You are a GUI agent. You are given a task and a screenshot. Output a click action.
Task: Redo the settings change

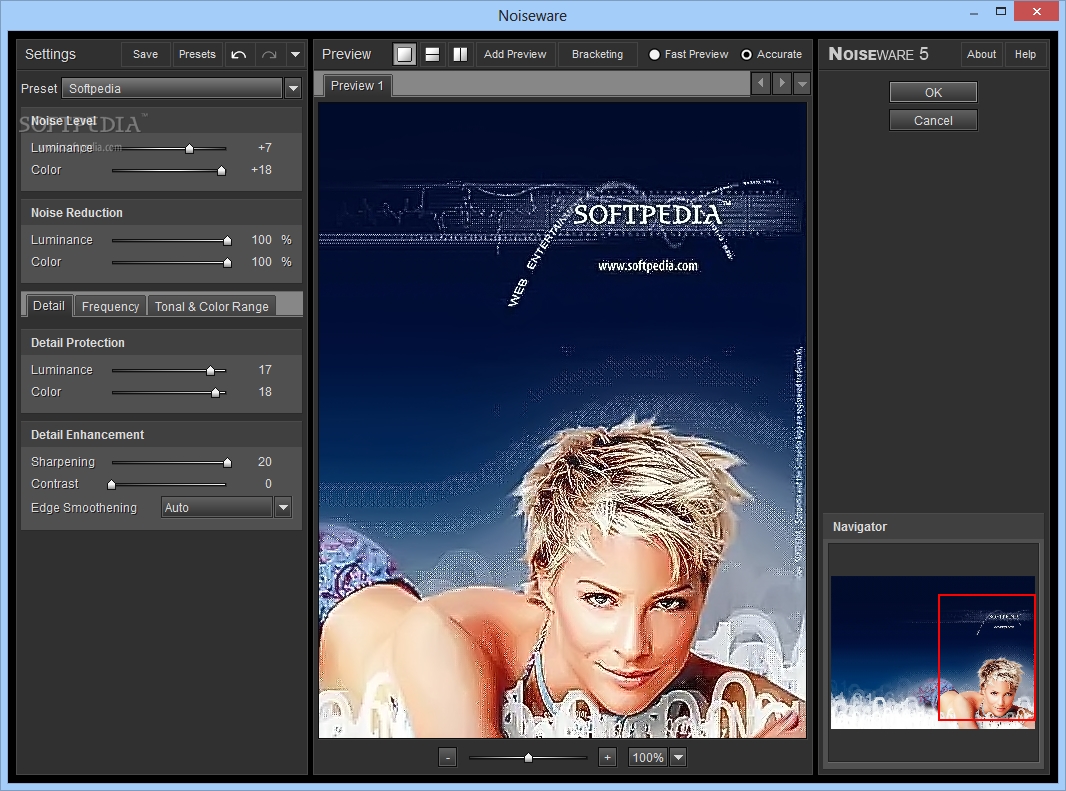[x=270, y=54]
